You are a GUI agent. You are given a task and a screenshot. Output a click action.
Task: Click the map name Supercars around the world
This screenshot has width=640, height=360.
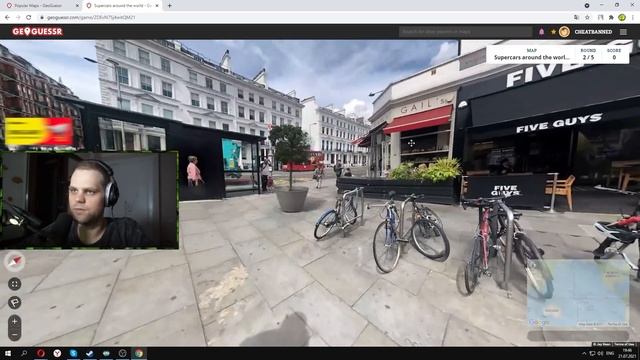coord(531,58)
